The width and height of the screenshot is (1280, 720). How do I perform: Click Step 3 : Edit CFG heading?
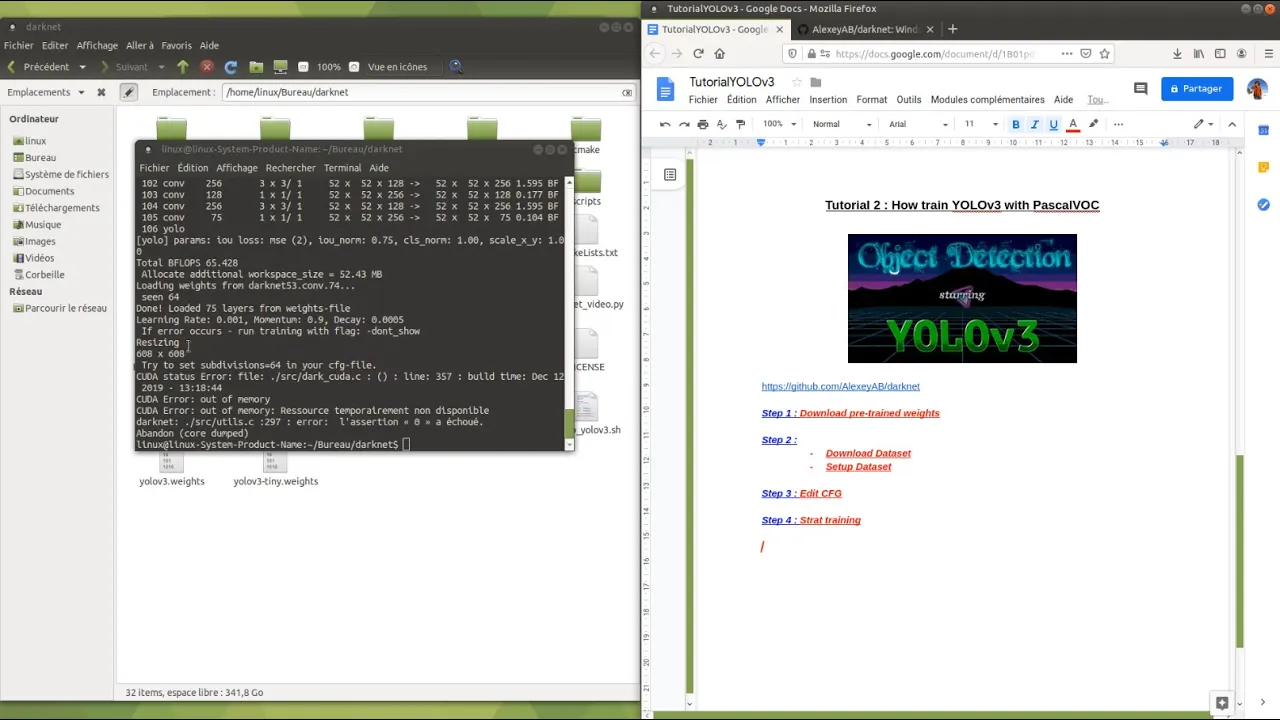pyautogui.click(x=801, y=493)
